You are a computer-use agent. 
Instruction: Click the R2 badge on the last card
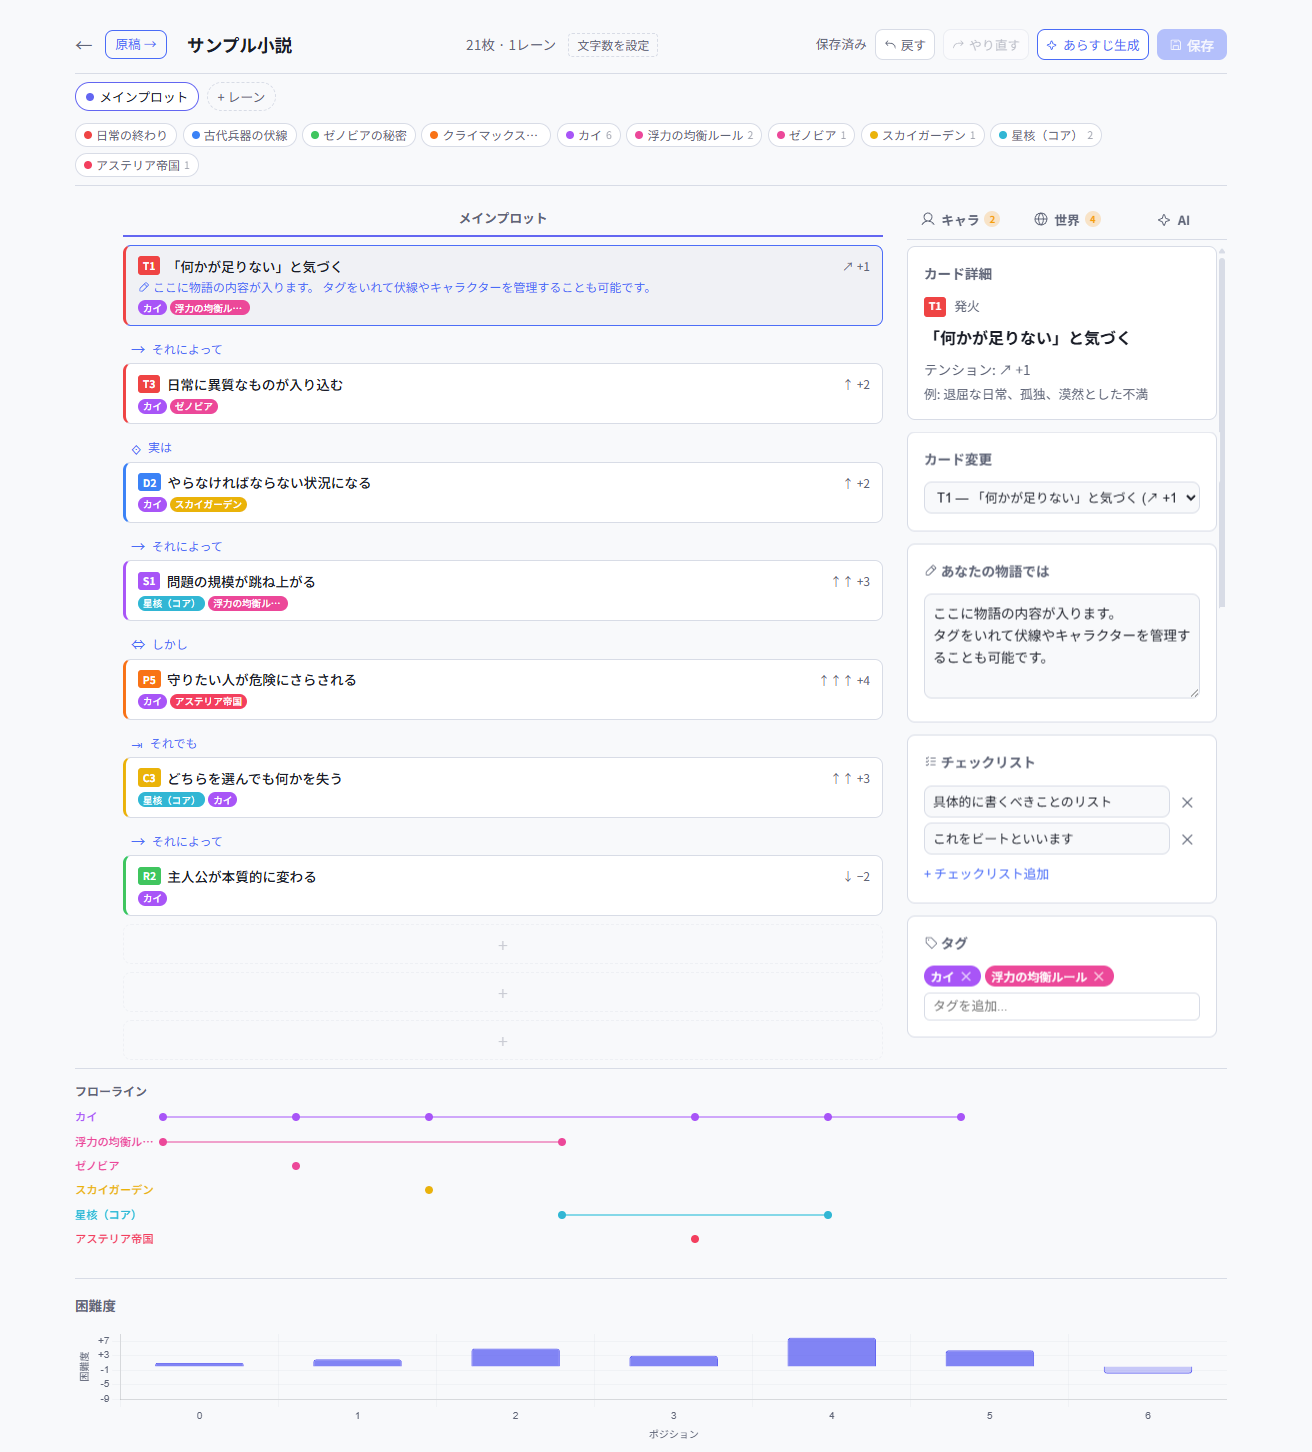(149, 876)
